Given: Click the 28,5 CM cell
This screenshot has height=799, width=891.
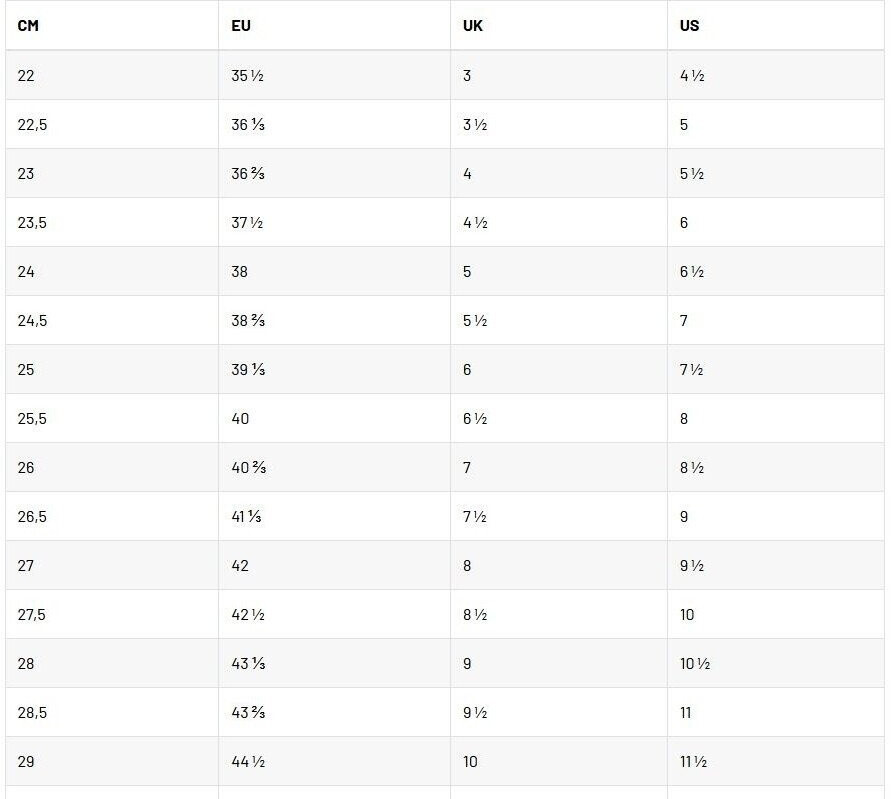Looking at the screenshot, I should (32, 712).
